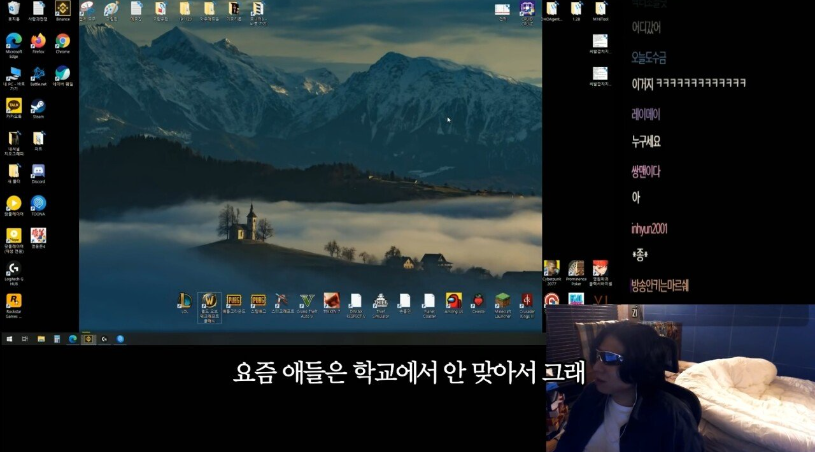Open the League of Legends shortcut
This screenshot has height=452, width=816.
184,303
